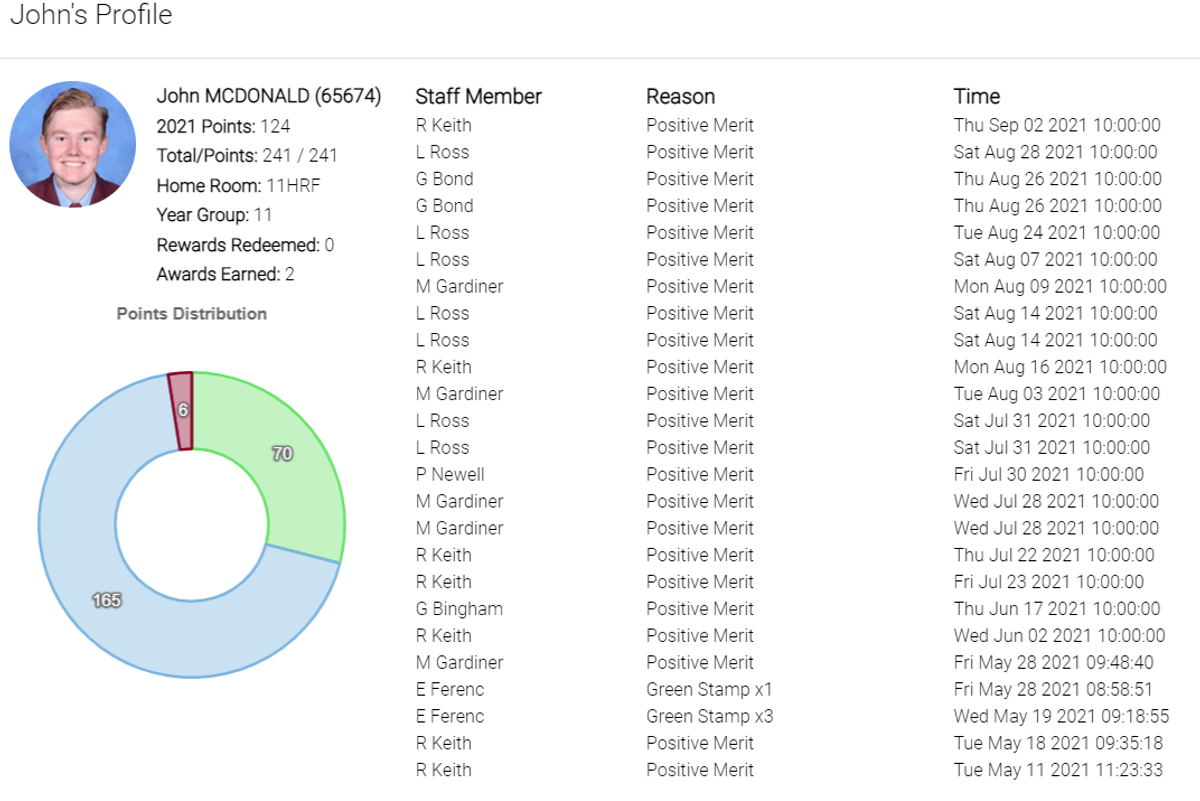Click the John MCDONALD (65674) name
The height and width of the screenshot is (801, 1200).
point(269,96)
